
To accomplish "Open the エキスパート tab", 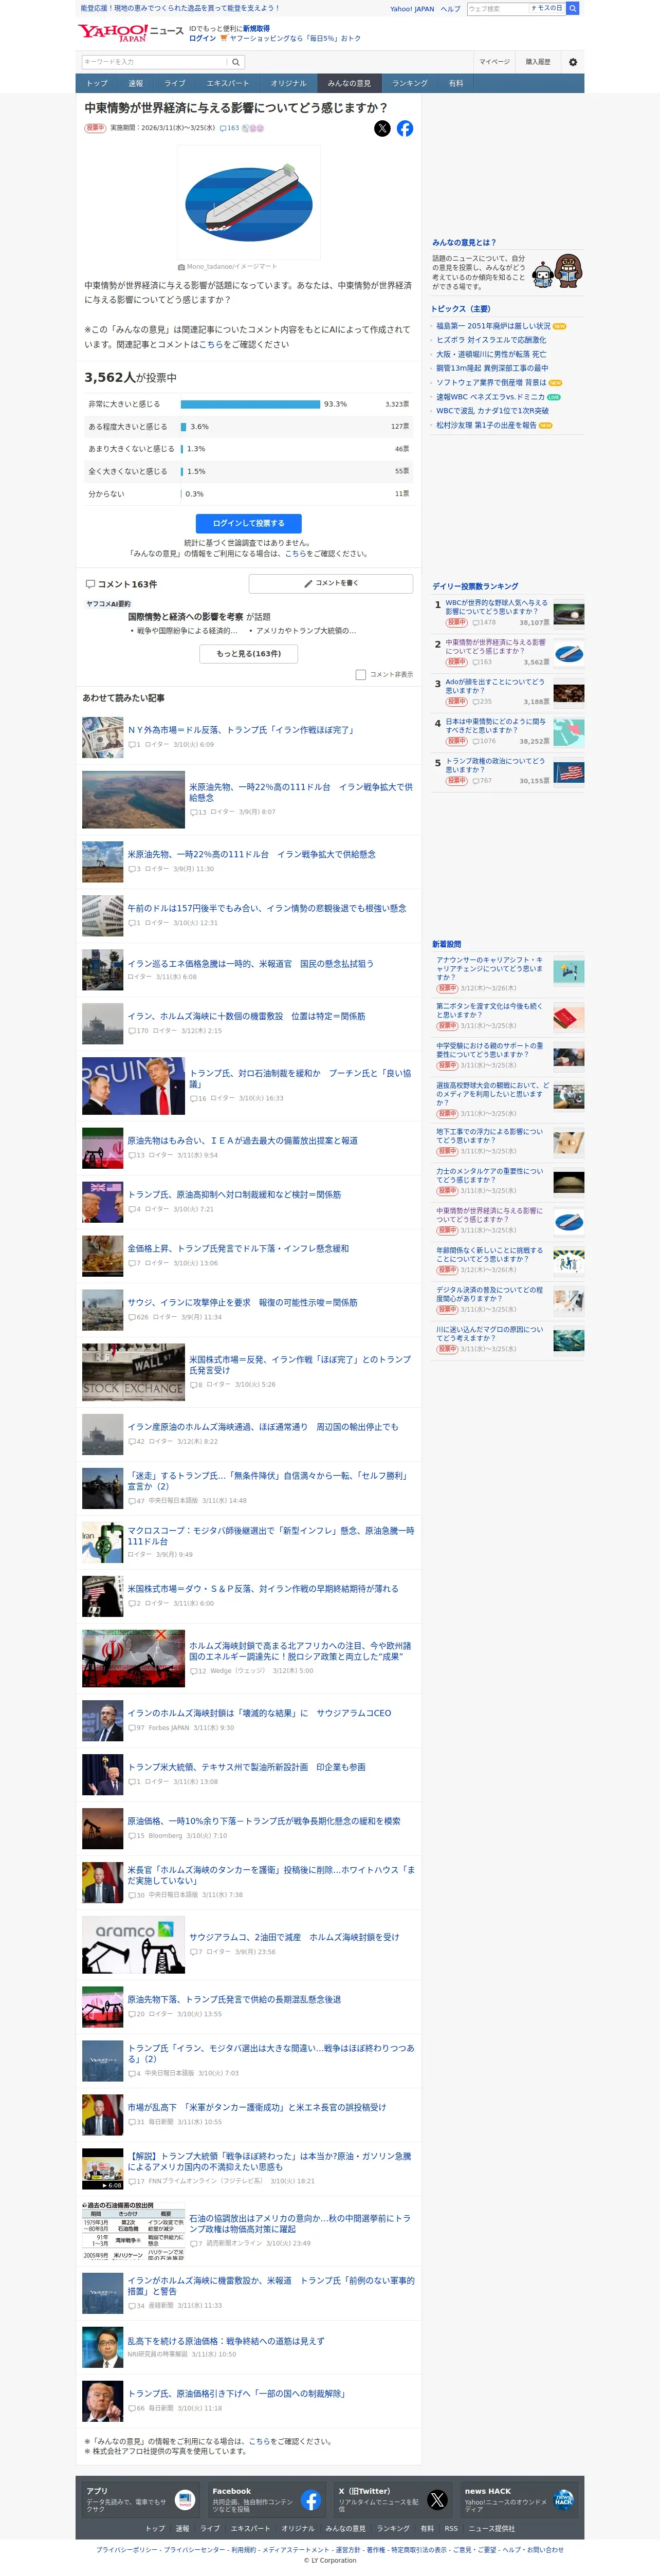I will (228, 83).
